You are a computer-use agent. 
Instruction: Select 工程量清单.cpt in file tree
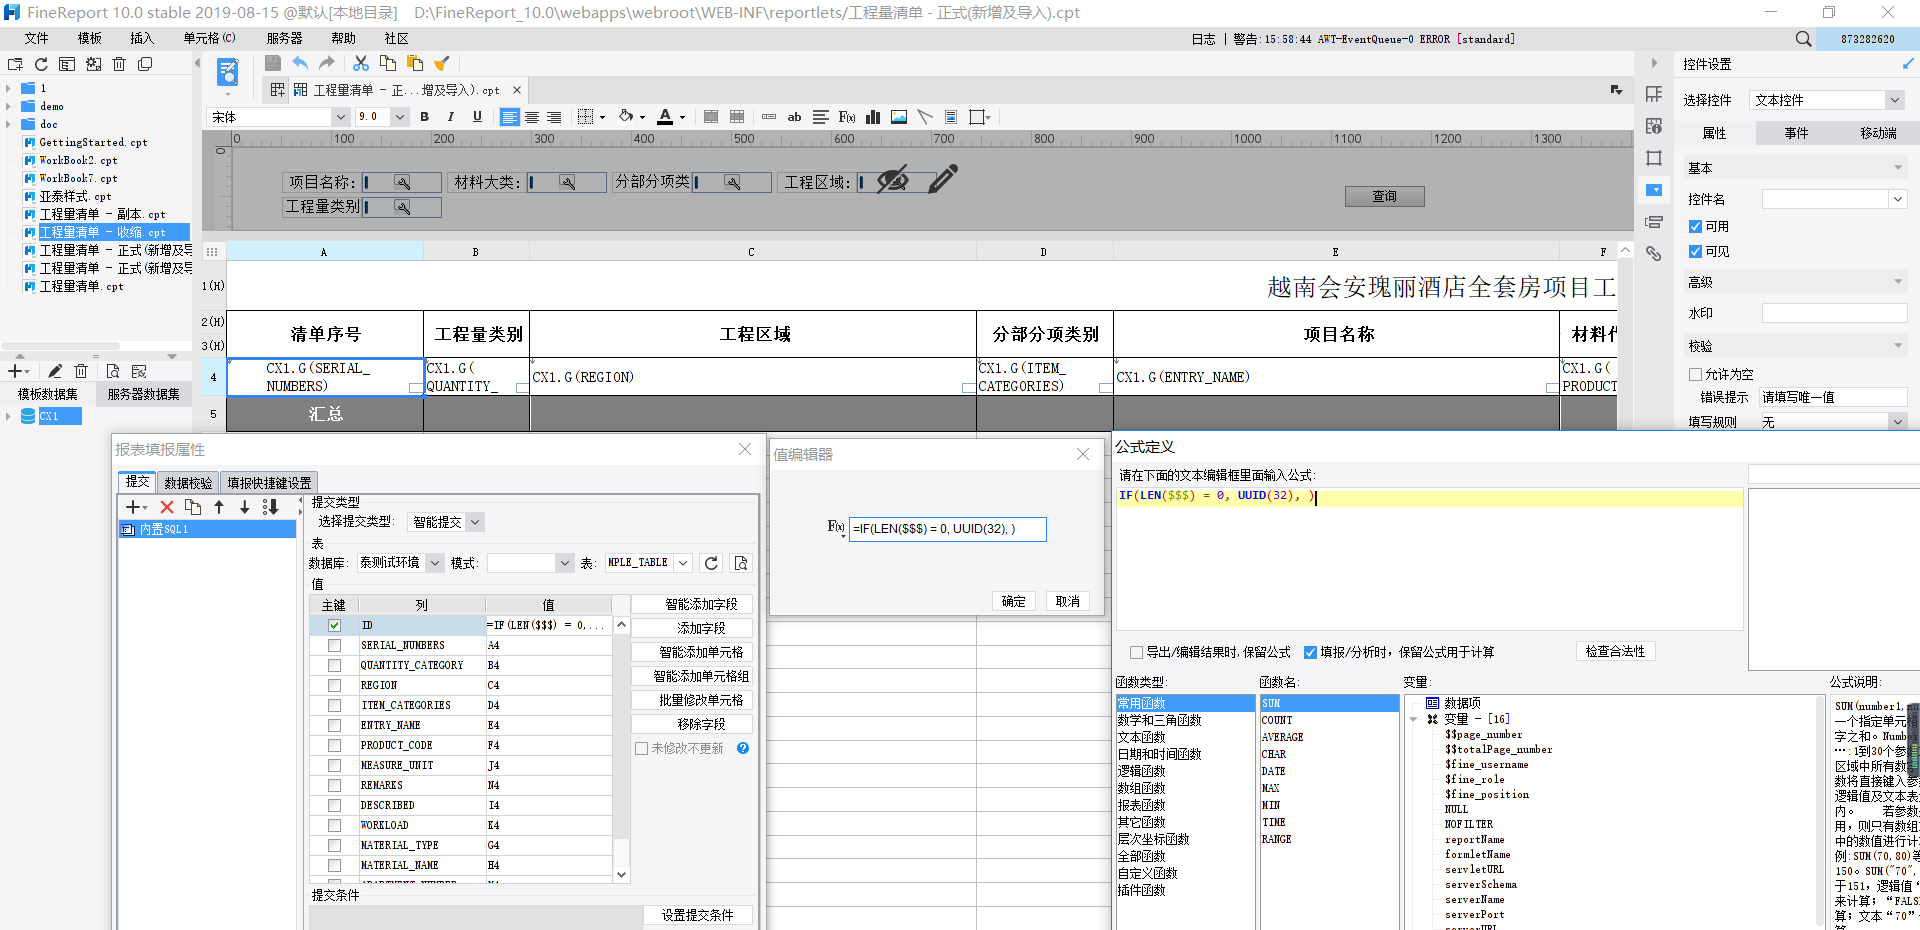(81, 286)
